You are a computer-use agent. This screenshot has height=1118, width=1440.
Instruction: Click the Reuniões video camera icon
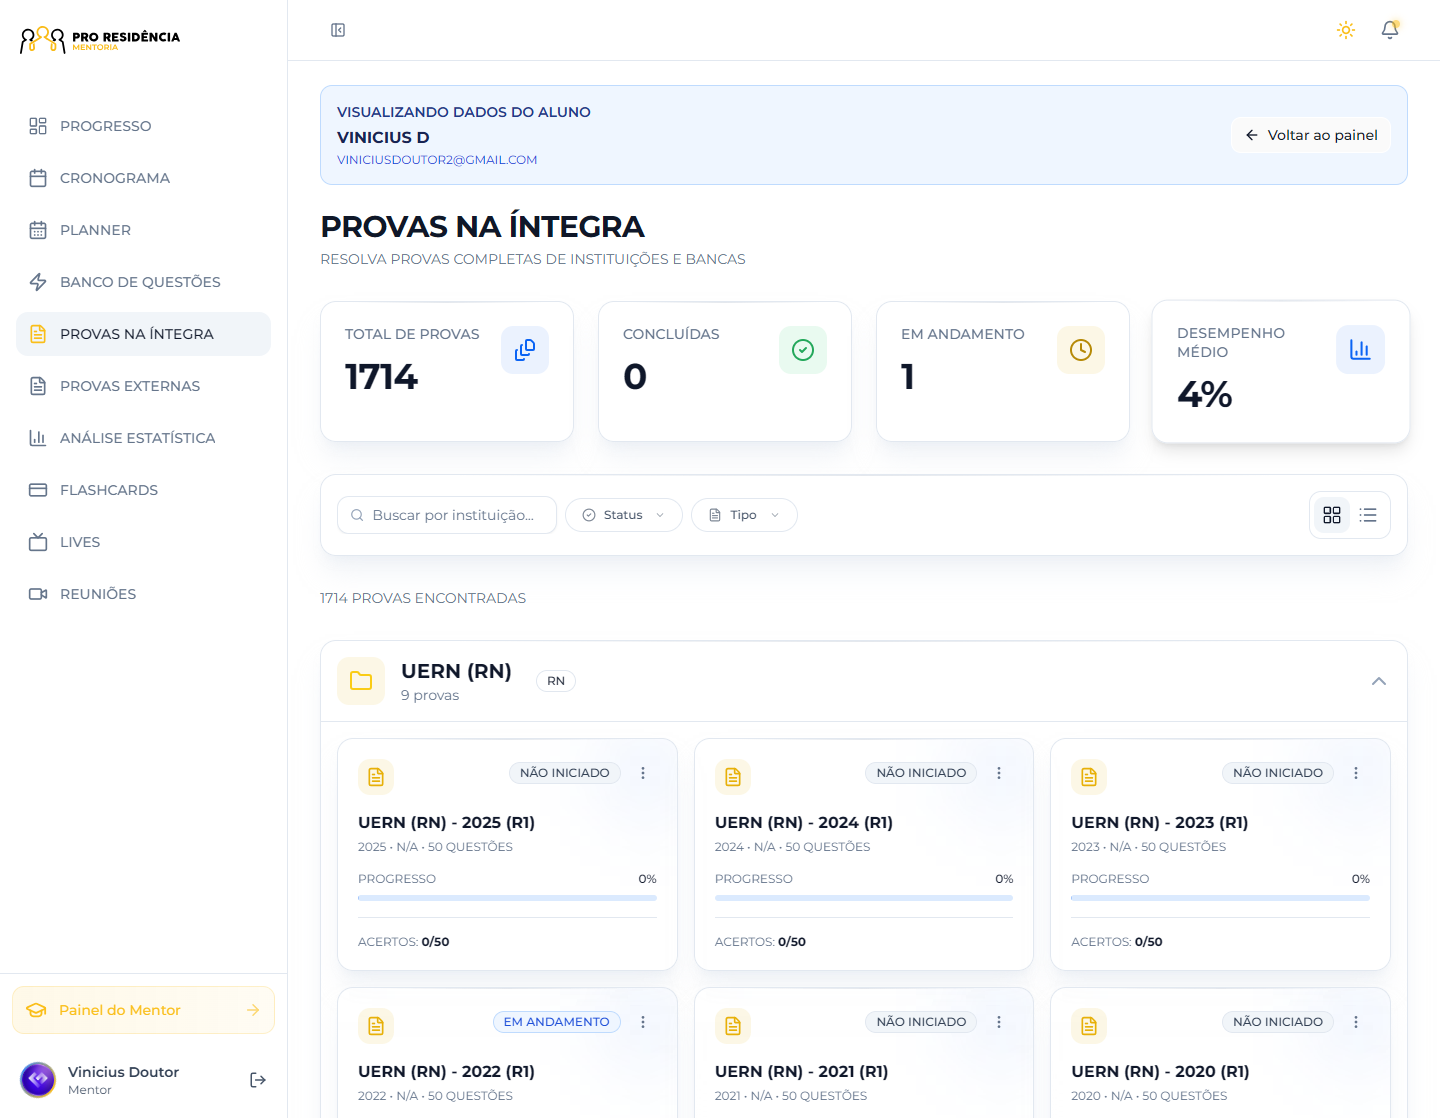click(x=38, y=594)
